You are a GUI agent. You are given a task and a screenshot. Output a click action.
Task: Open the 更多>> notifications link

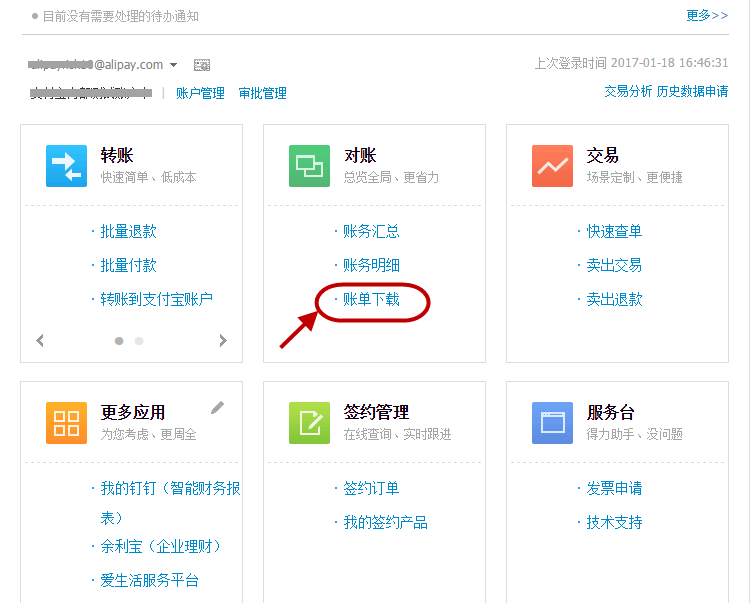coord(707,16)
